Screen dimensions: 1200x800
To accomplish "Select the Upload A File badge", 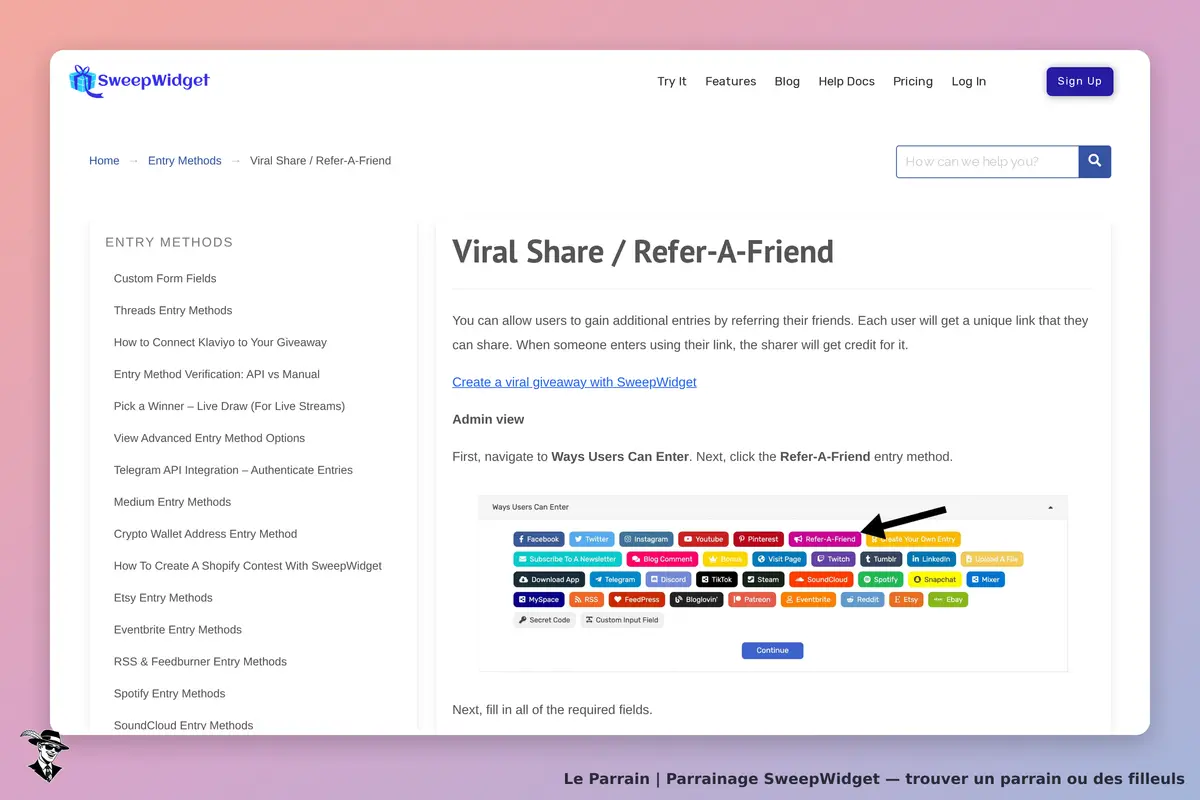I will coord(991,559).
